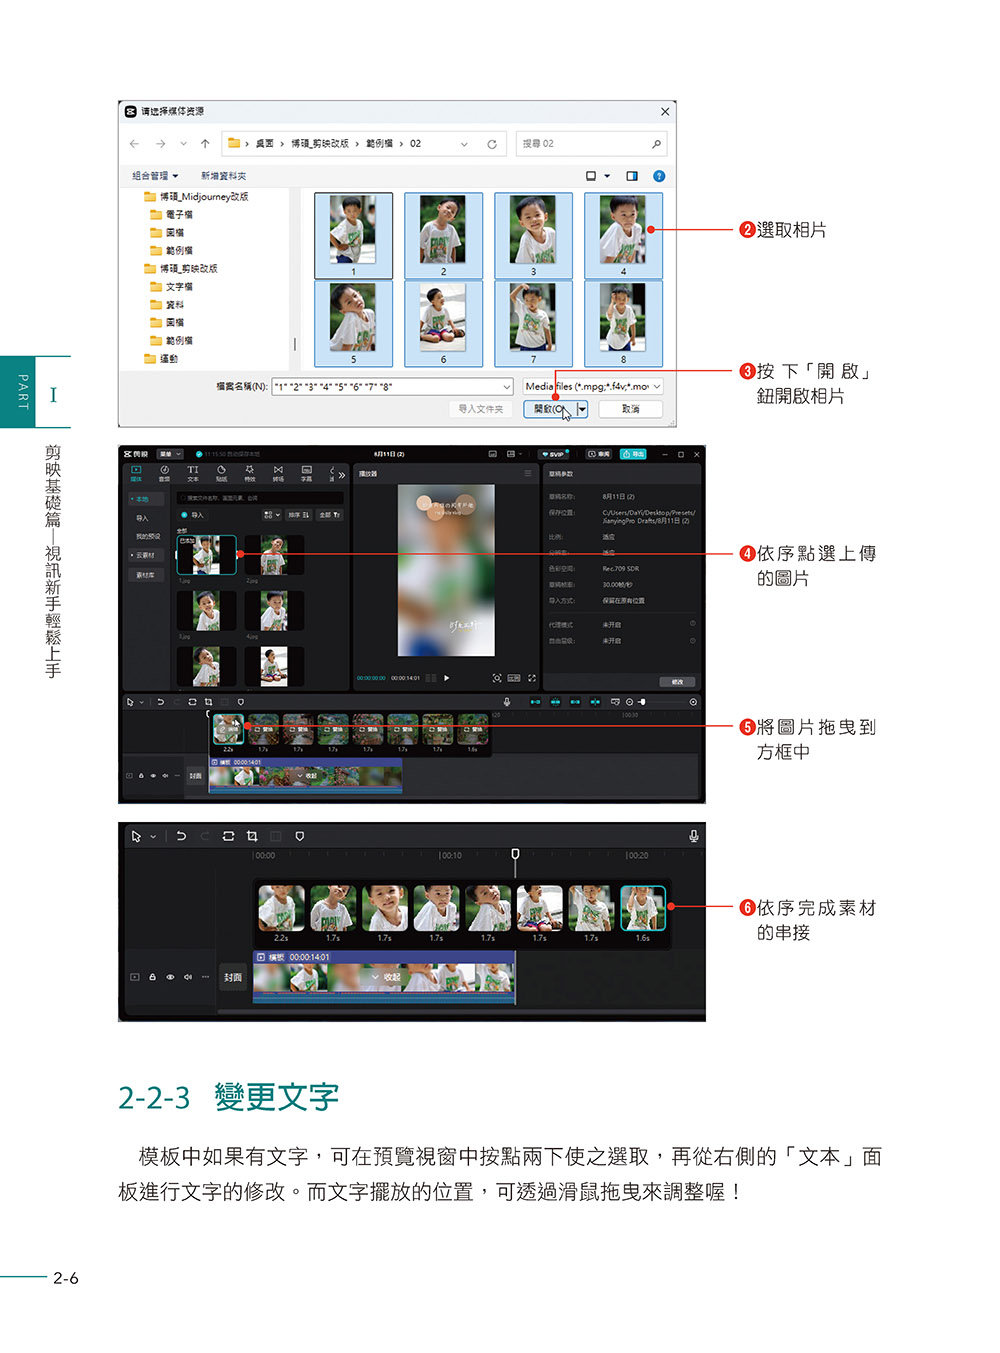Viewport: 1000px width, 1353px height.
Task: Open the 特效 (Effects) panel
Action: 249,472
